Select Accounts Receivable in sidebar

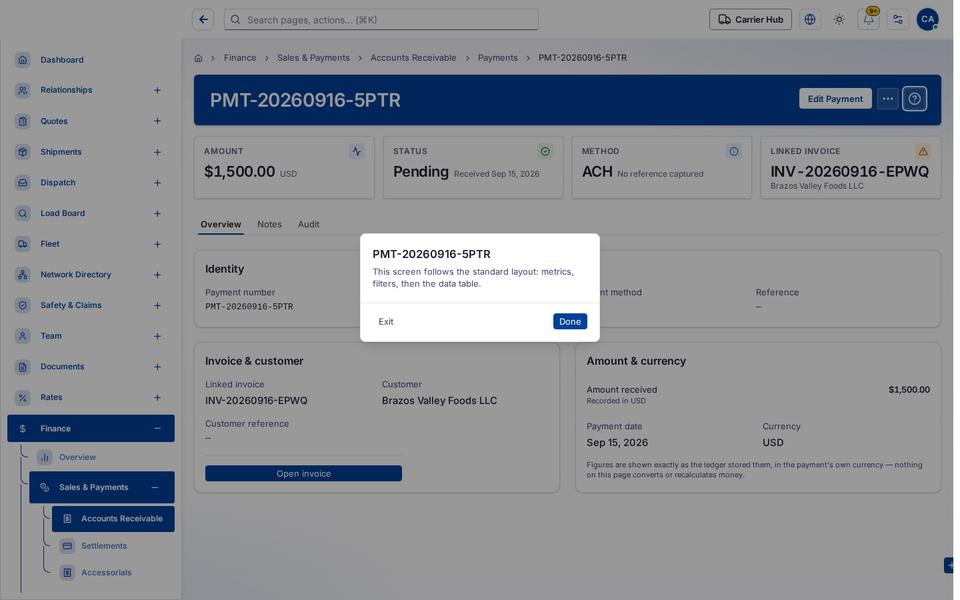113,519
